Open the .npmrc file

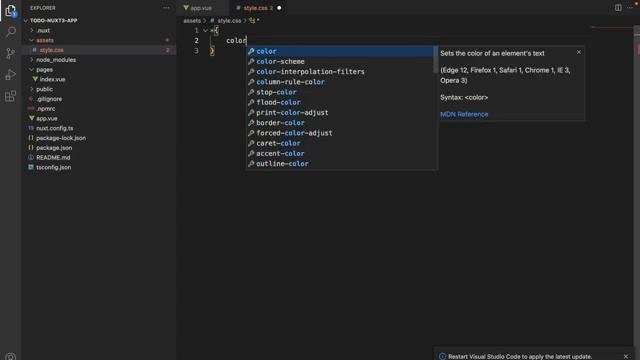pos(46,109)
